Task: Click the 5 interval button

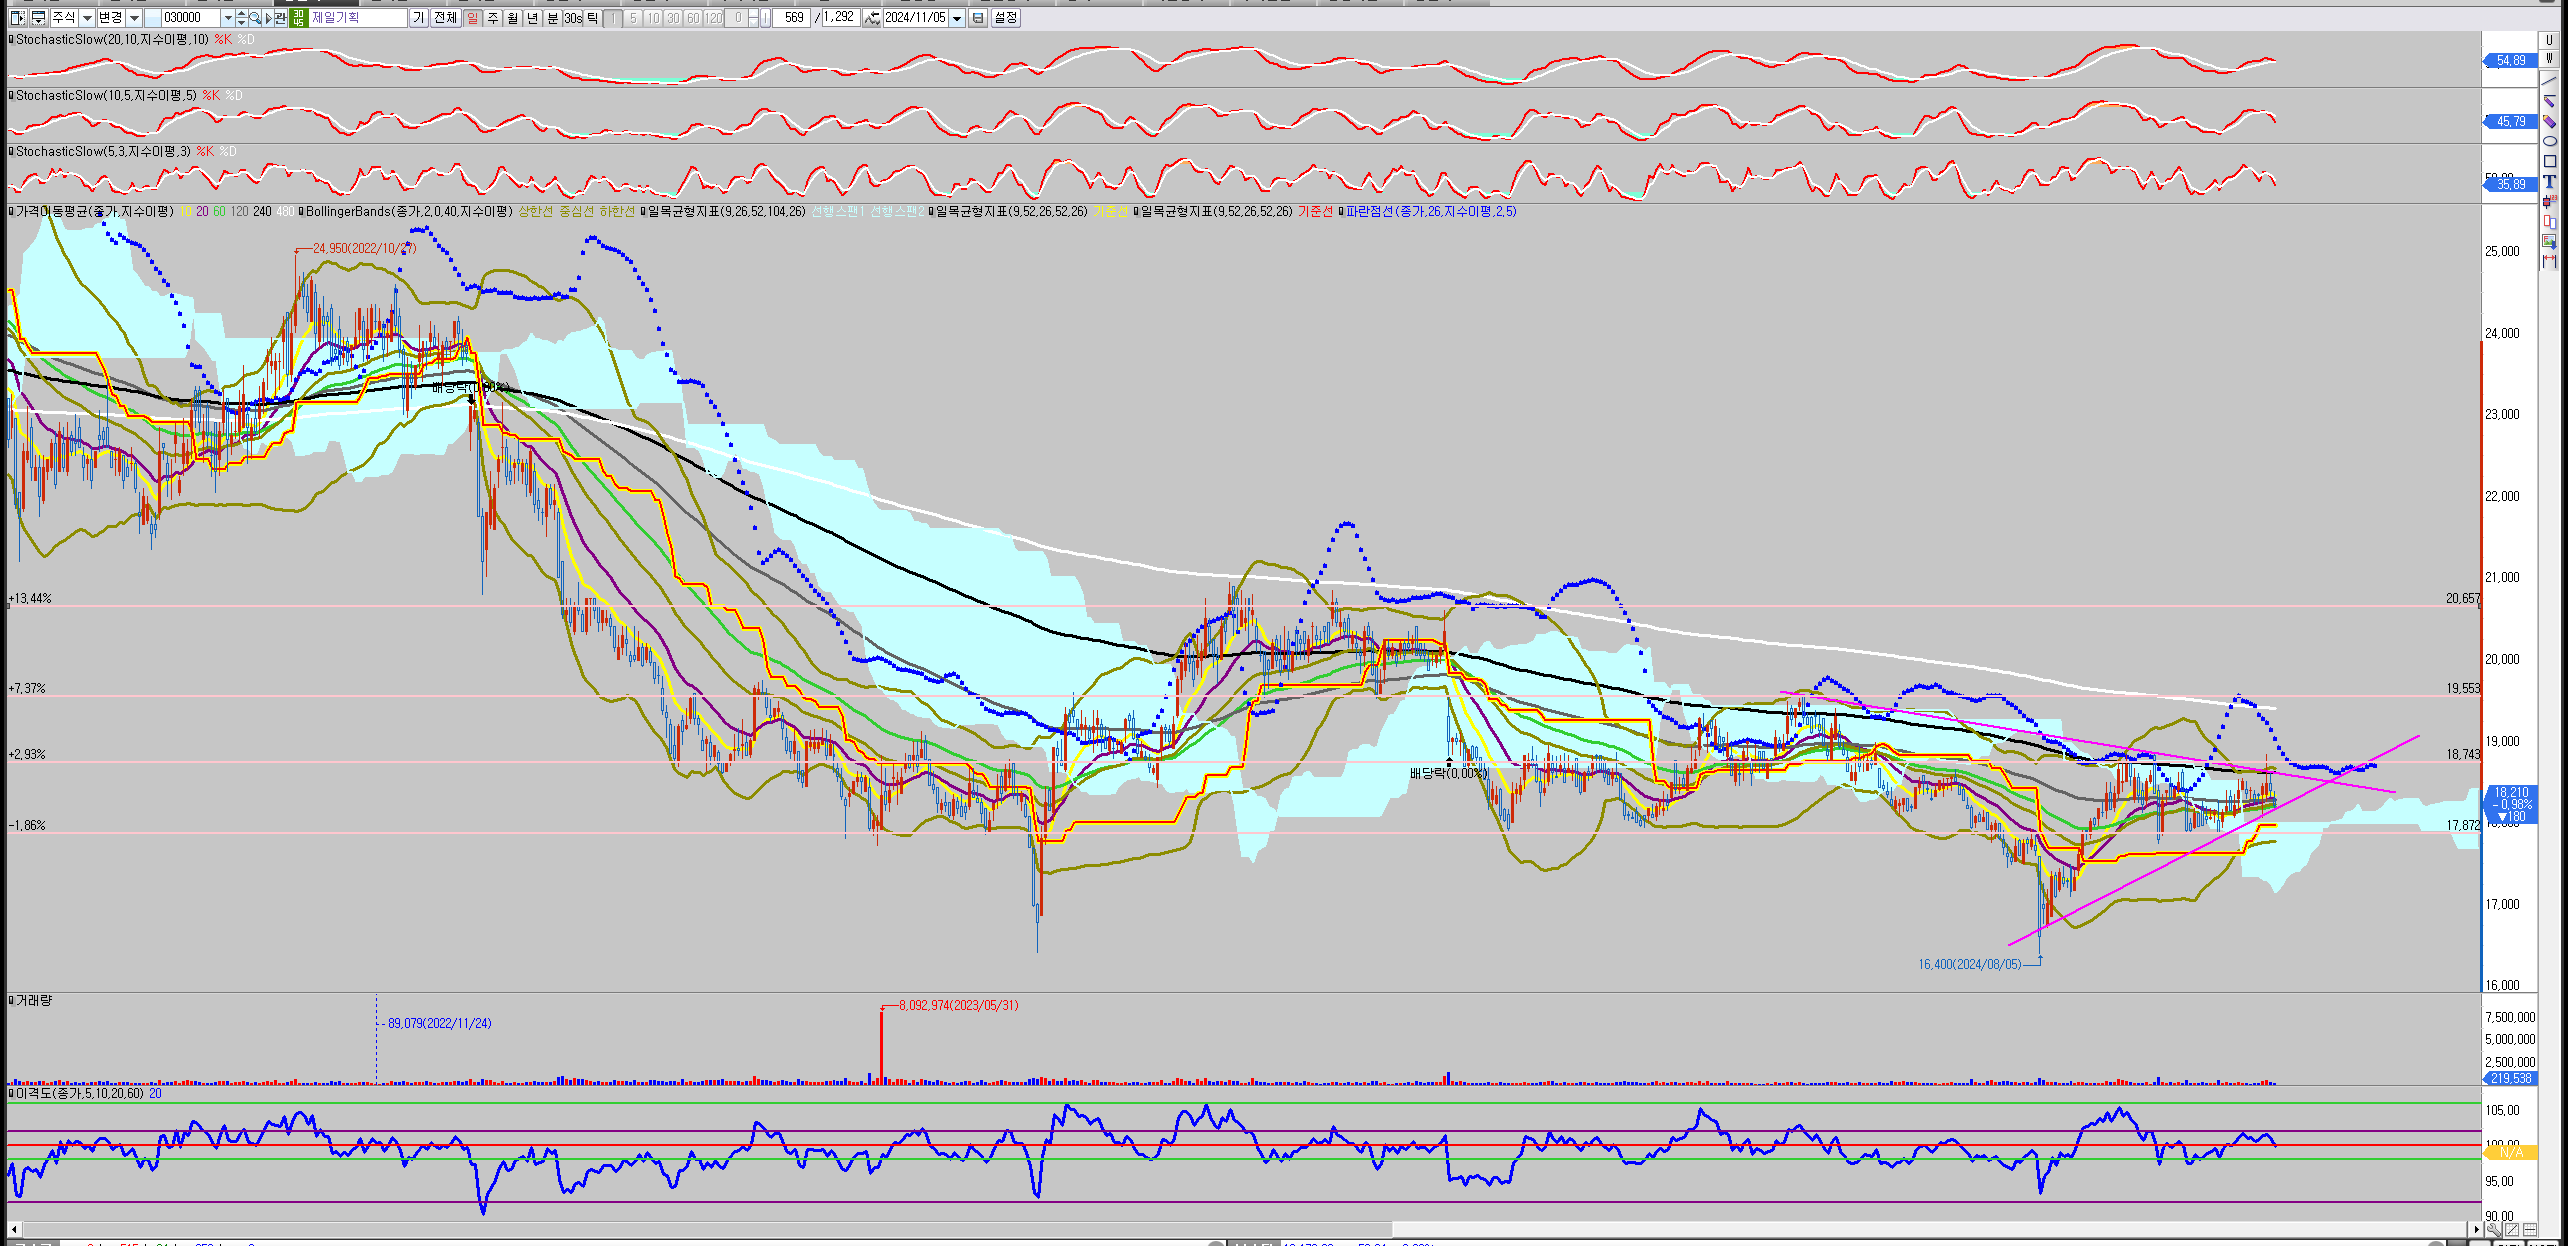Action: click(633, 17)
